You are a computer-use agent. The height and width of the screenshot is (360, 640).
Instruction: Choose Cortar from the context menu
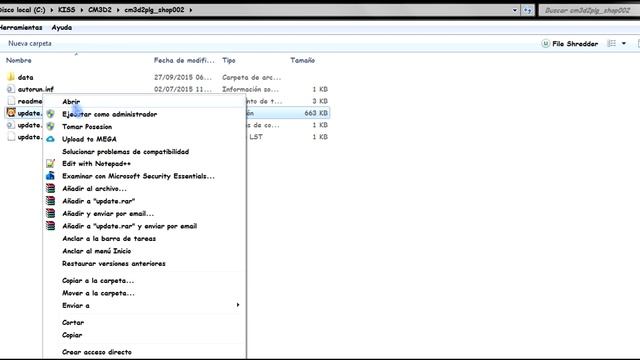click(73, 322)
